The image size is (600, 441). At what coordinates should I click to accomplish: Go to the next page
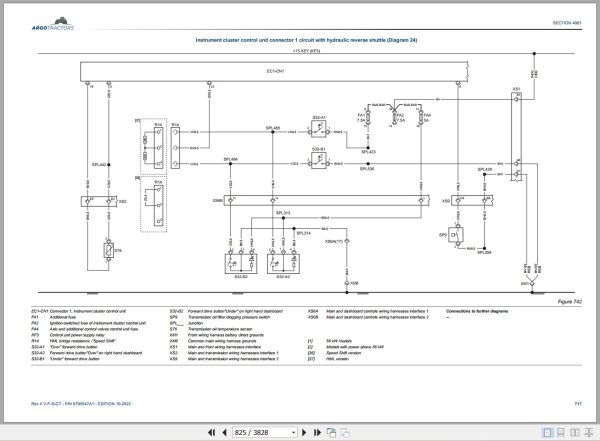click(305, 433)
